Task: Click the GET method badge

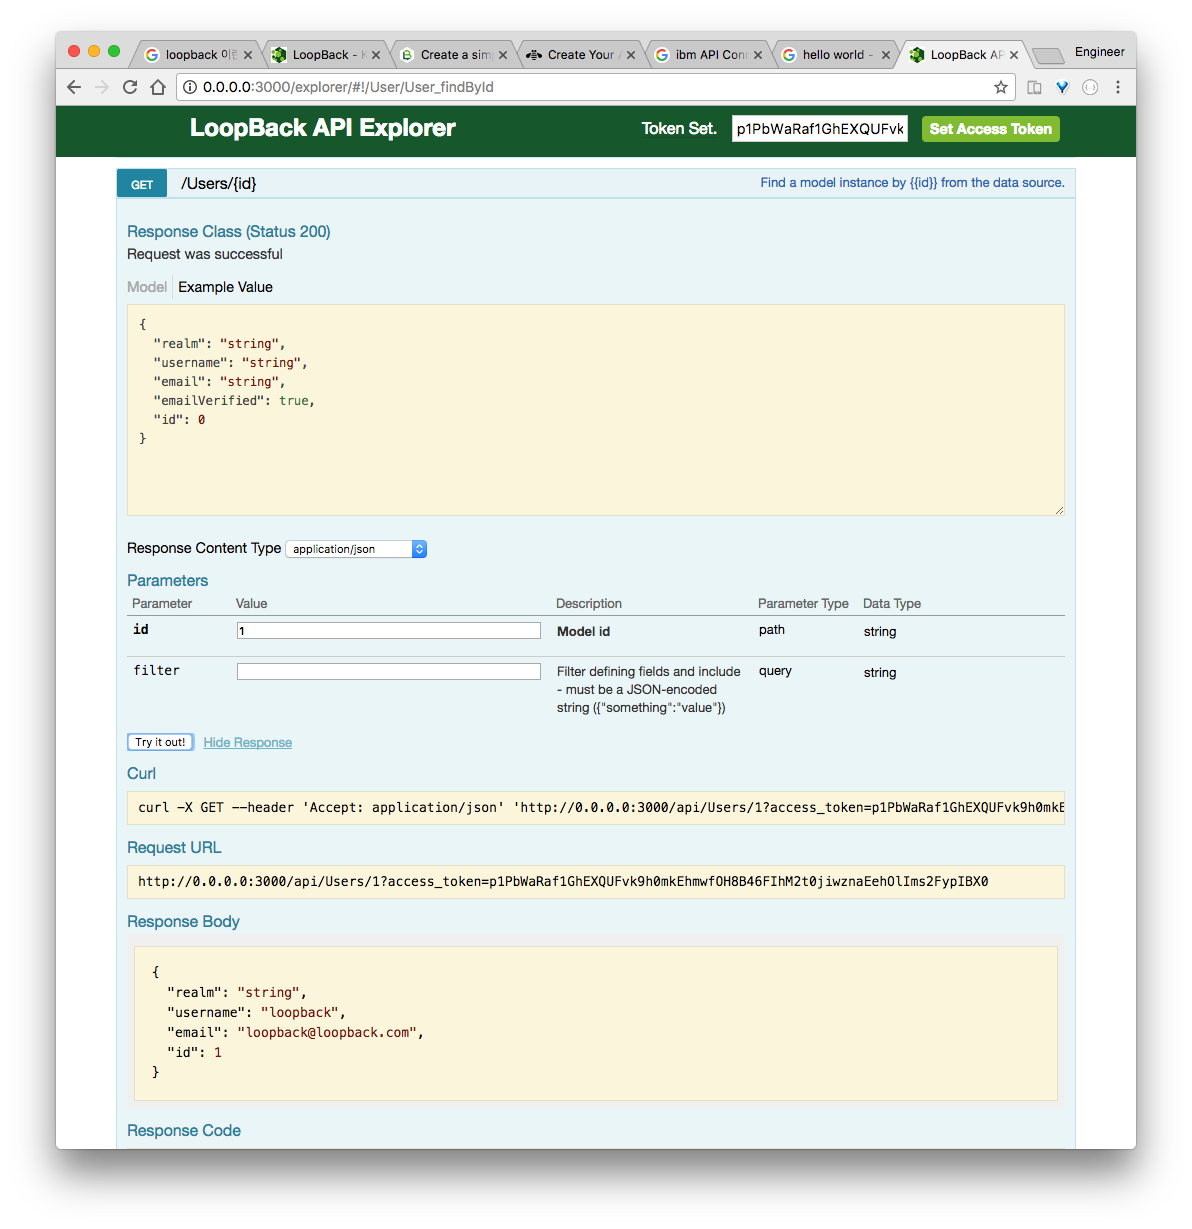Action: click(142, 184)
